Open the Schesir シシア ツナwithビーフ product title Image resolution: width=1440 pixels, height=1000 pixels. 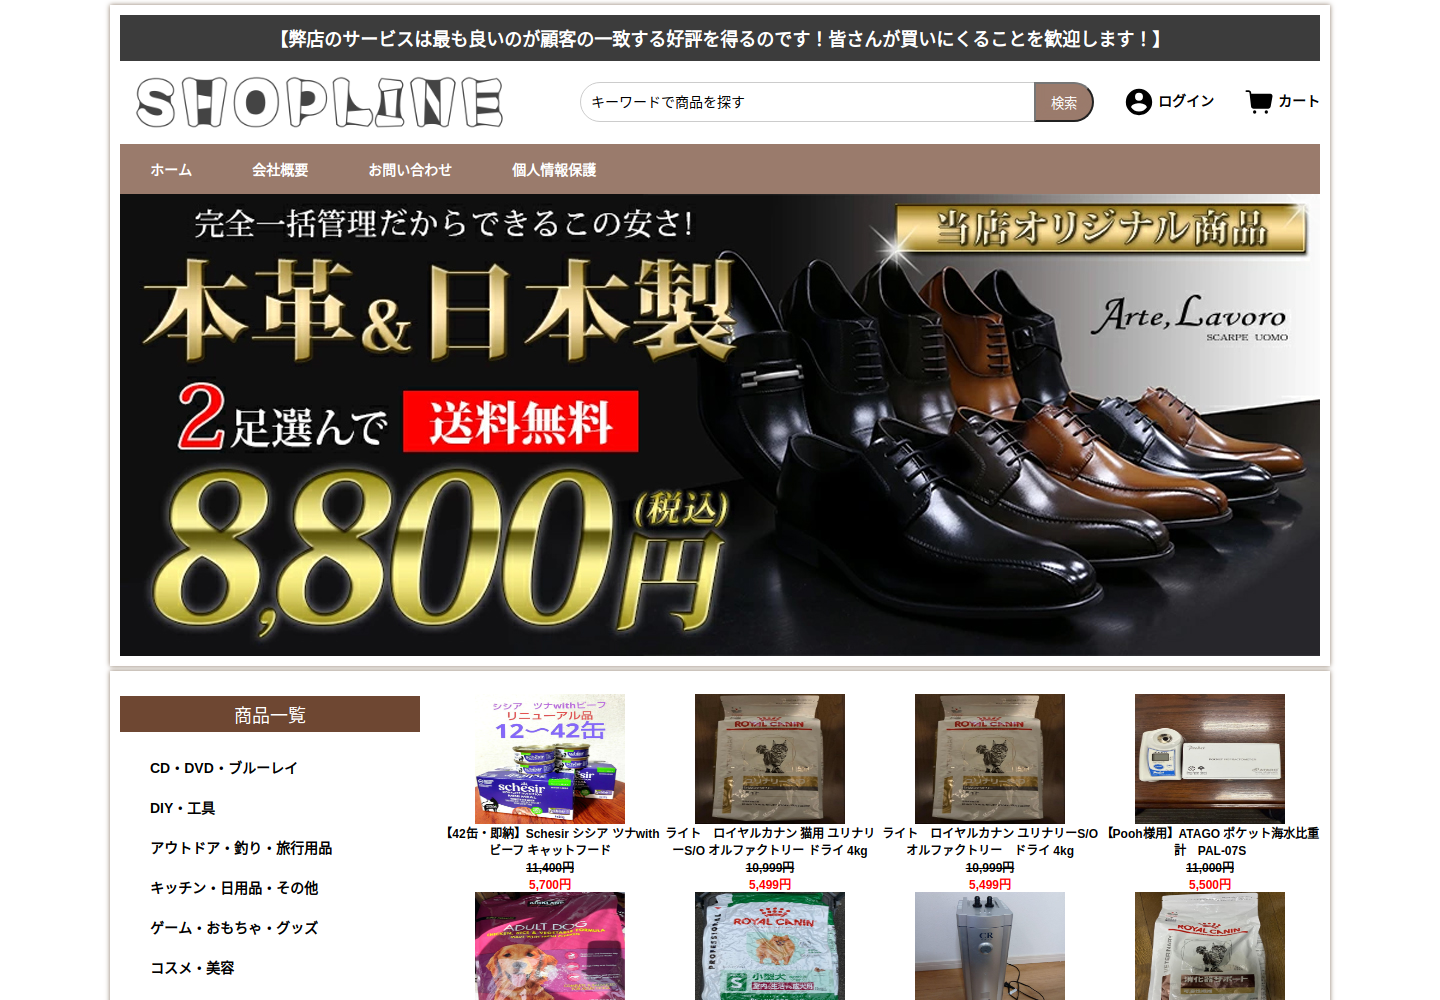pos(550,842)
